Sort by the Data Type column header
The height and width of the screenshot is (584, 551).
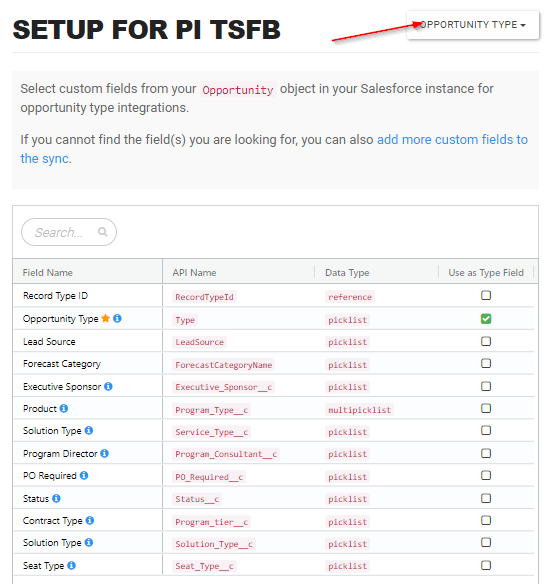coord(347,273)
